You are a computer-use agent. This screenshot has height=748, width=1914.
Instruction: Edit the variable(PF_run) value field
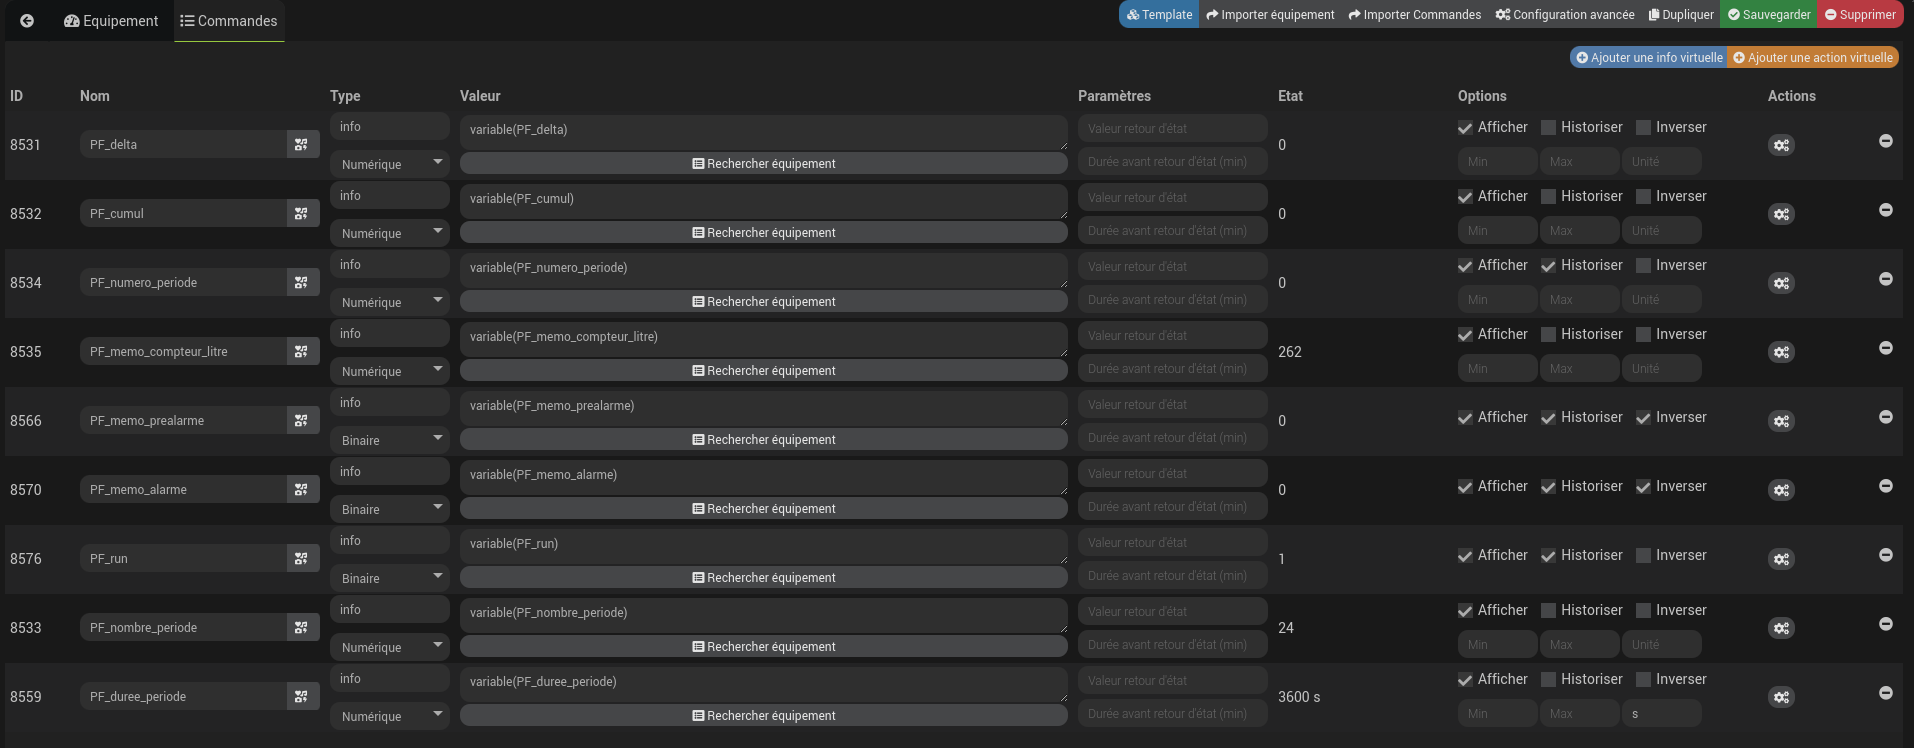coord(764,547)
